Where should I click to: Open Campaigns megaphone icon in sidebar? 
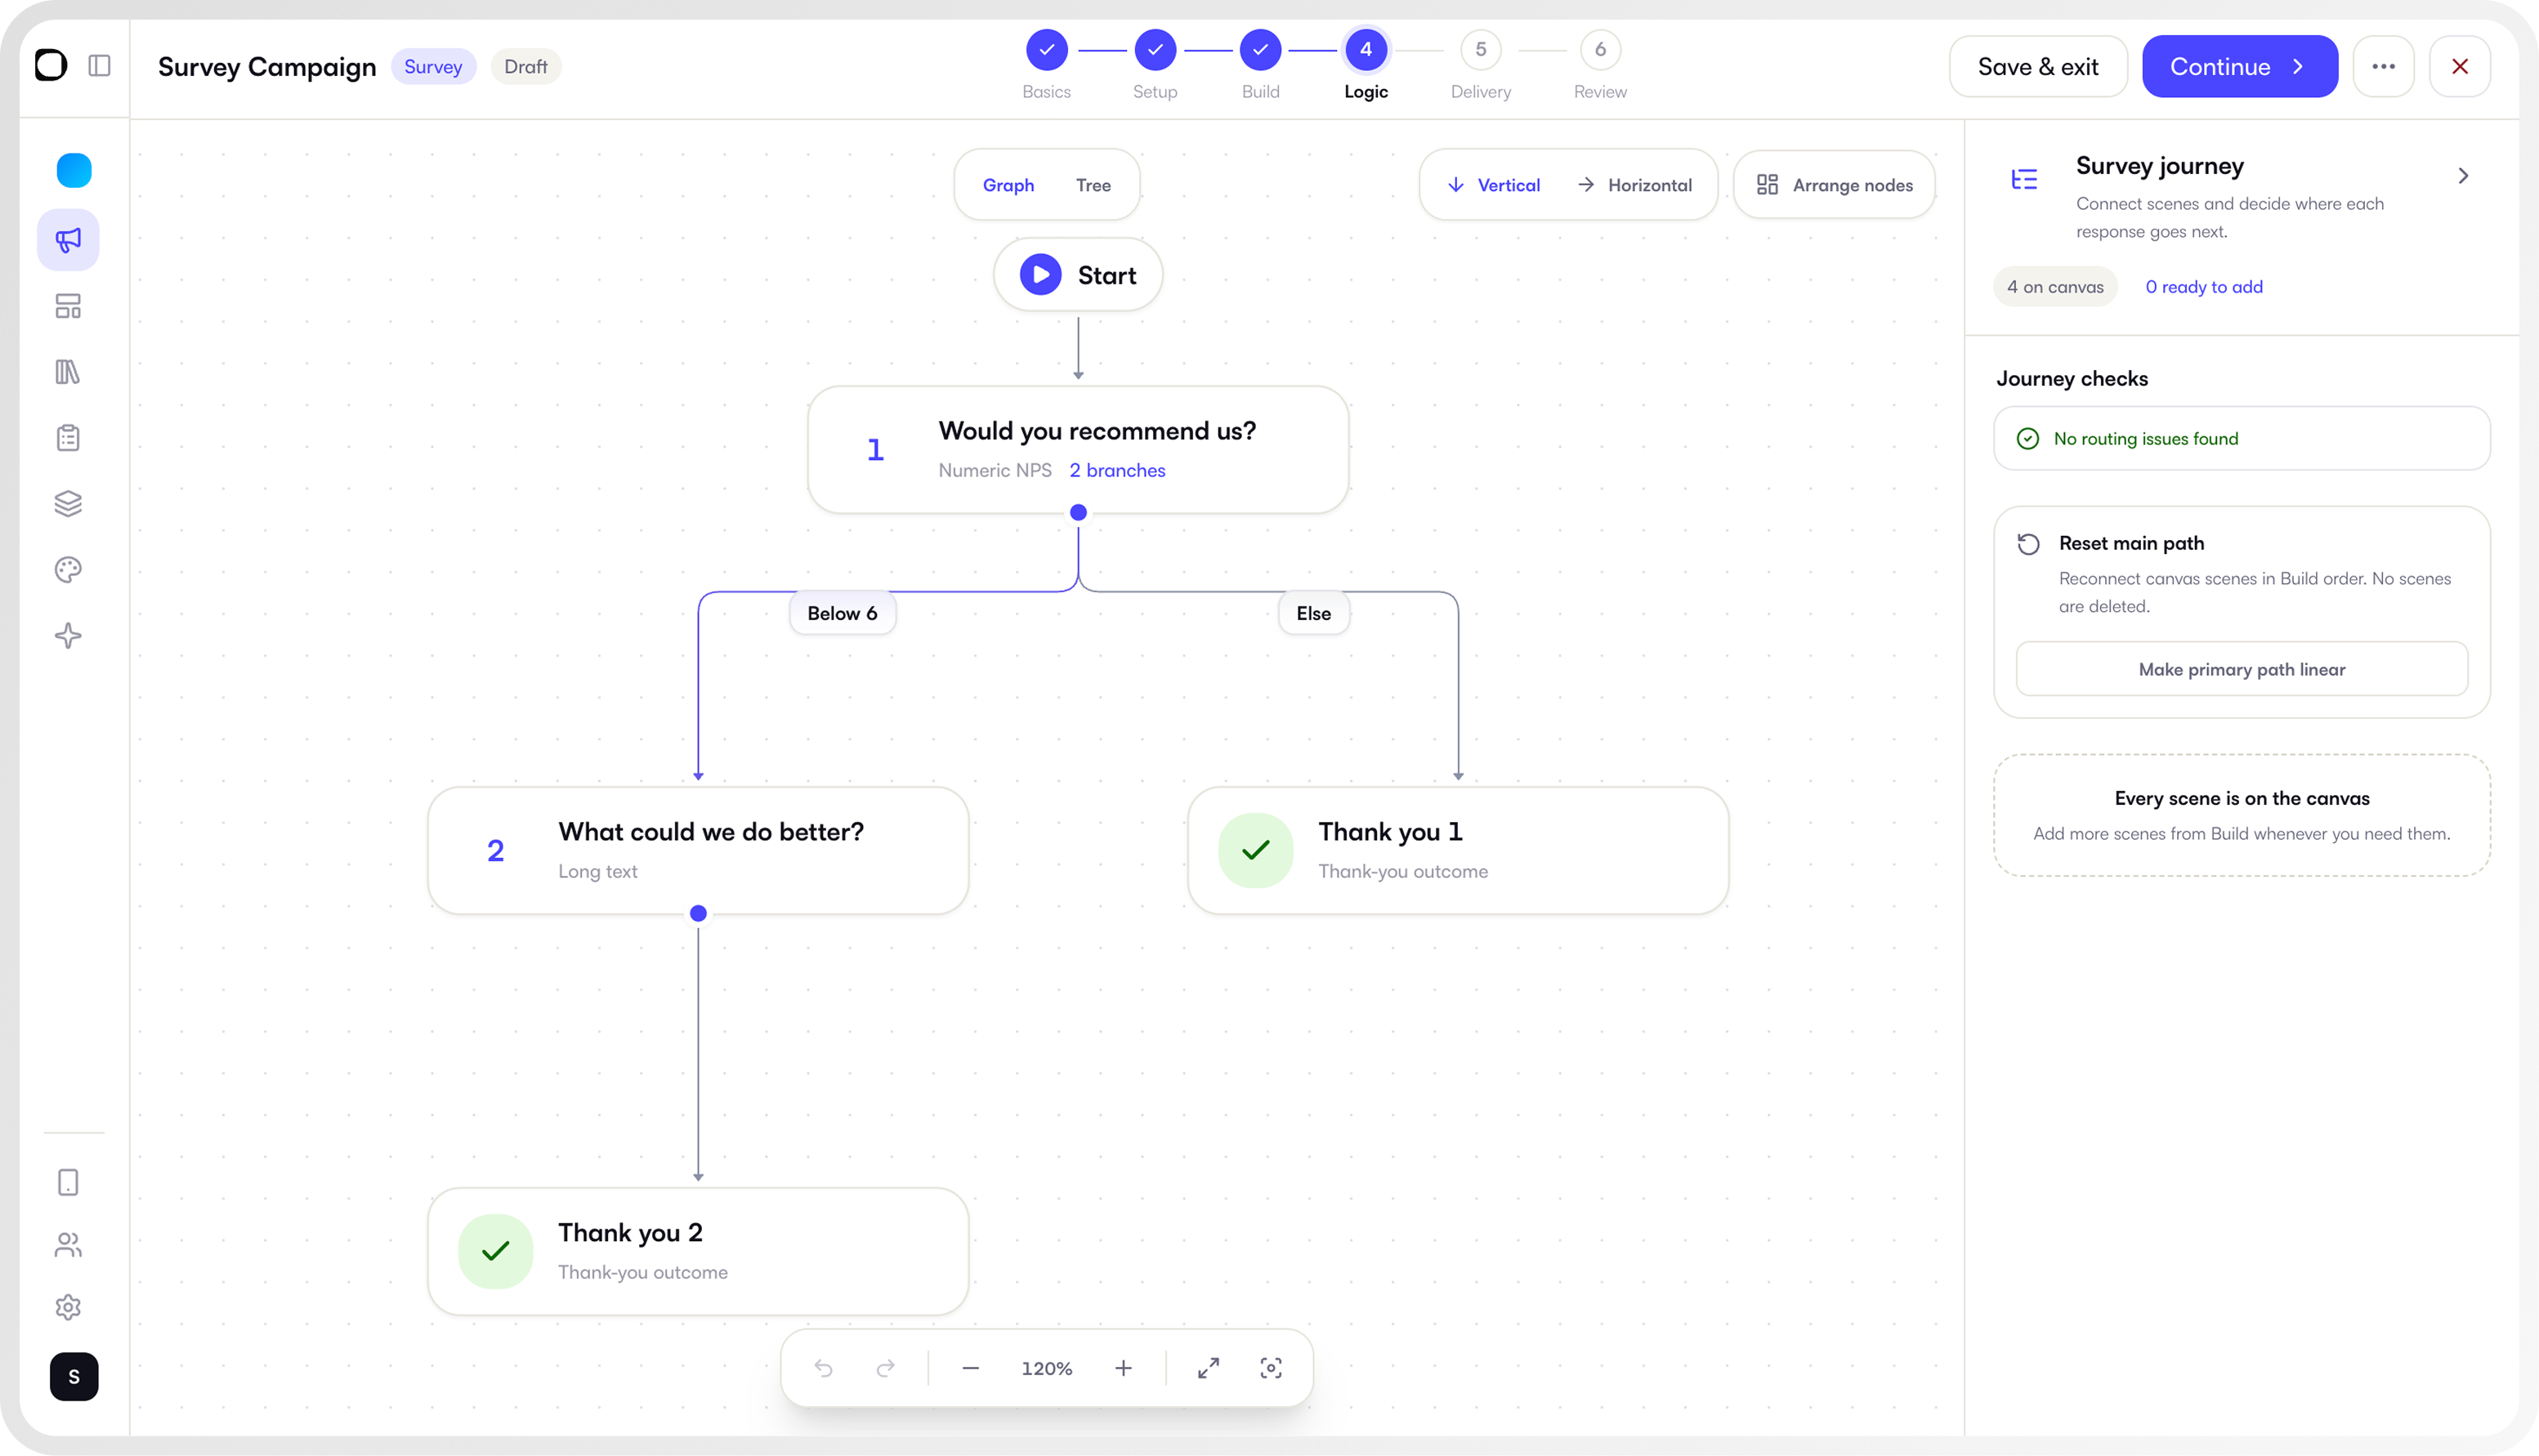point(68,240)
